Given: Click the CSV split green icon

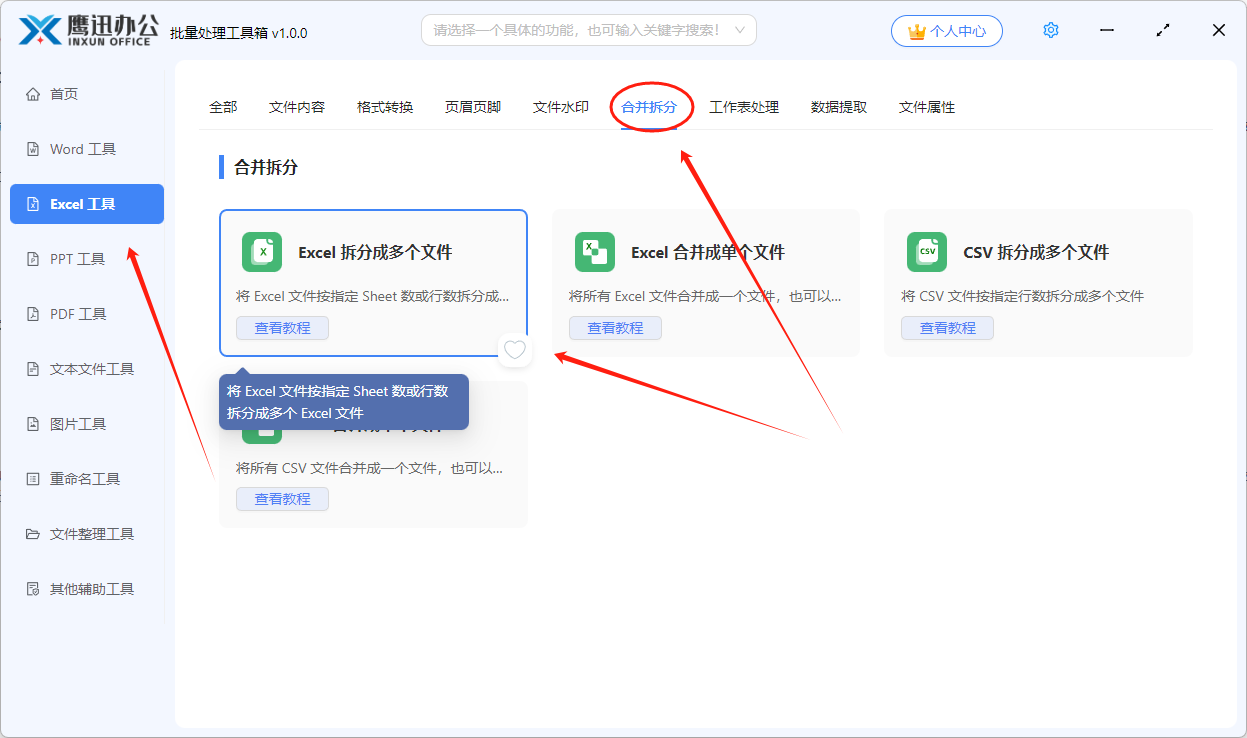Looking at the screenshot, I should [927, 252].
